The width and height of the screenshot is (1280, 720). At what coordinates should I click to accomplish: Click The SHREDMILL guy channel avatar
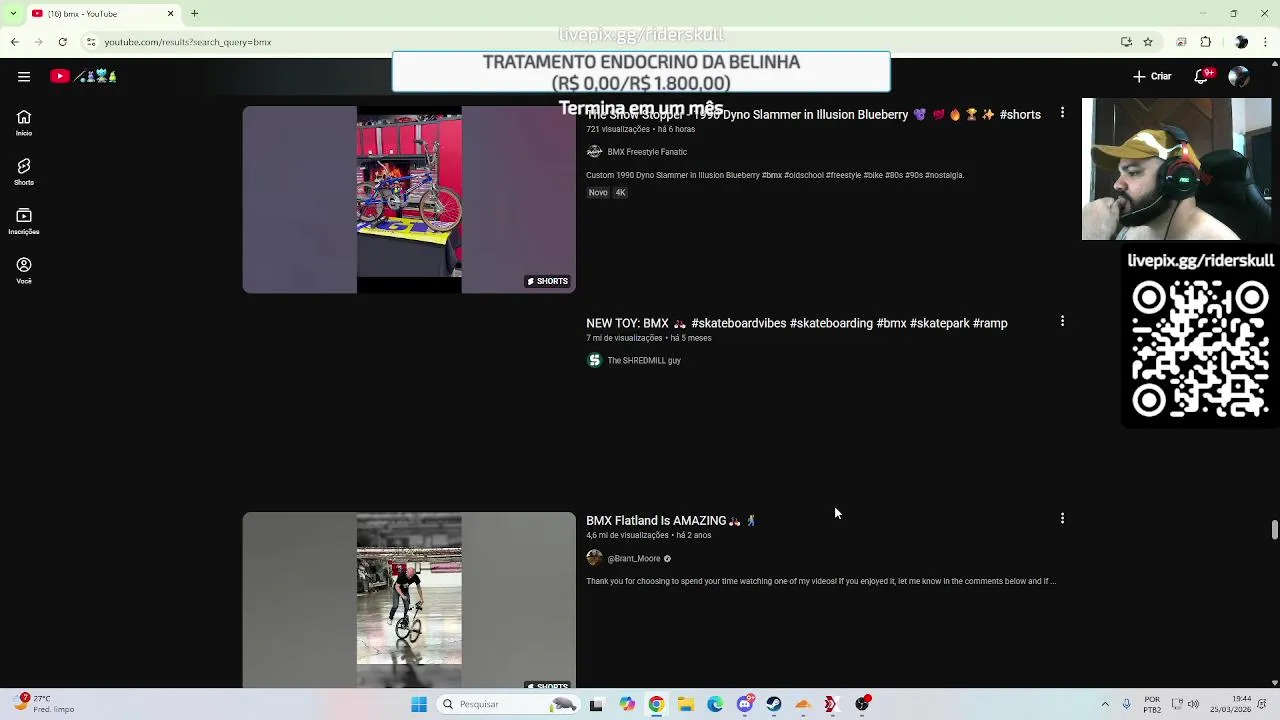click(x=594, y=360)
